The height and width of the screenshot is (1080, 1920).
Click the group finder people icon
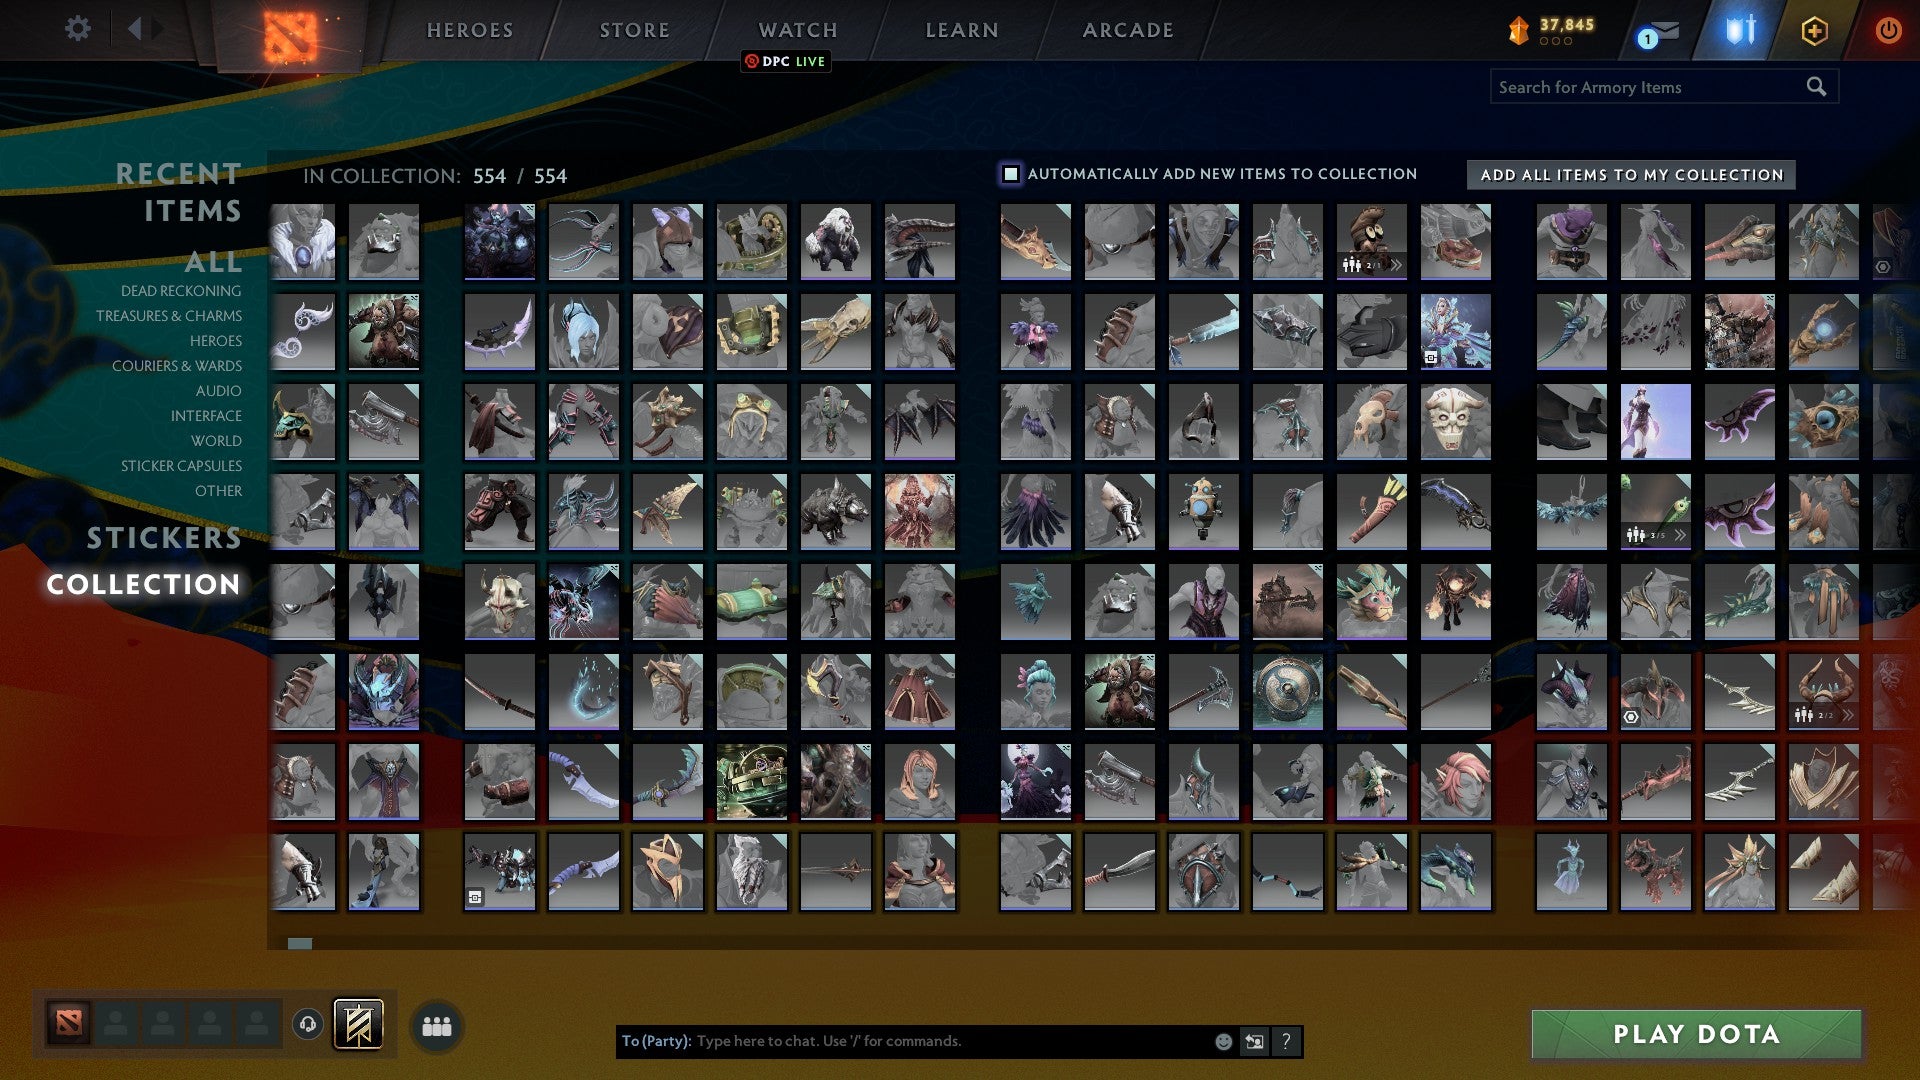point(436,1024)
